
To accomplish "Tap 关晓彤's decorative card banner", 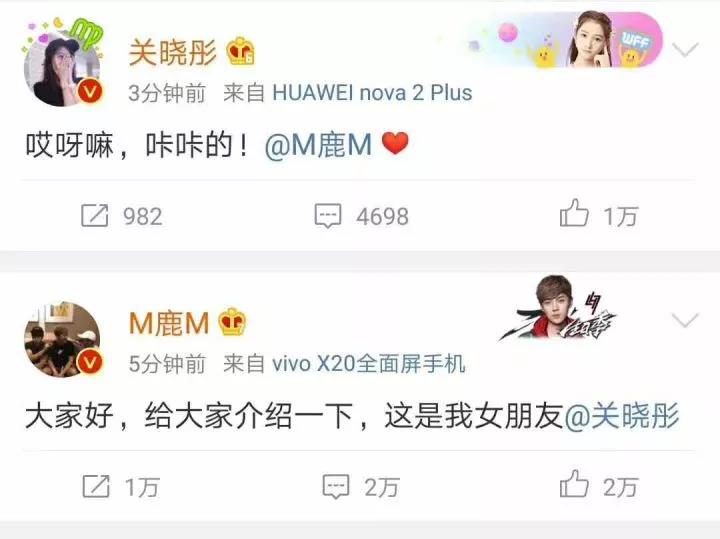I will click(564, 41).
